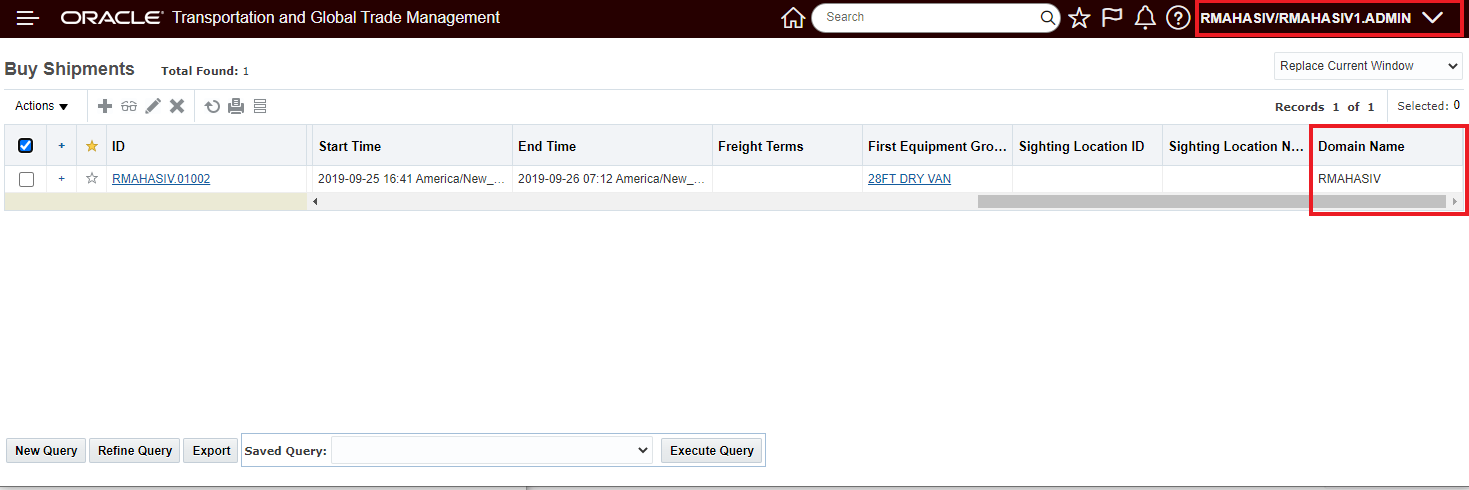
Task: Click the Print toolbar icon
Action: coord(236,106)
